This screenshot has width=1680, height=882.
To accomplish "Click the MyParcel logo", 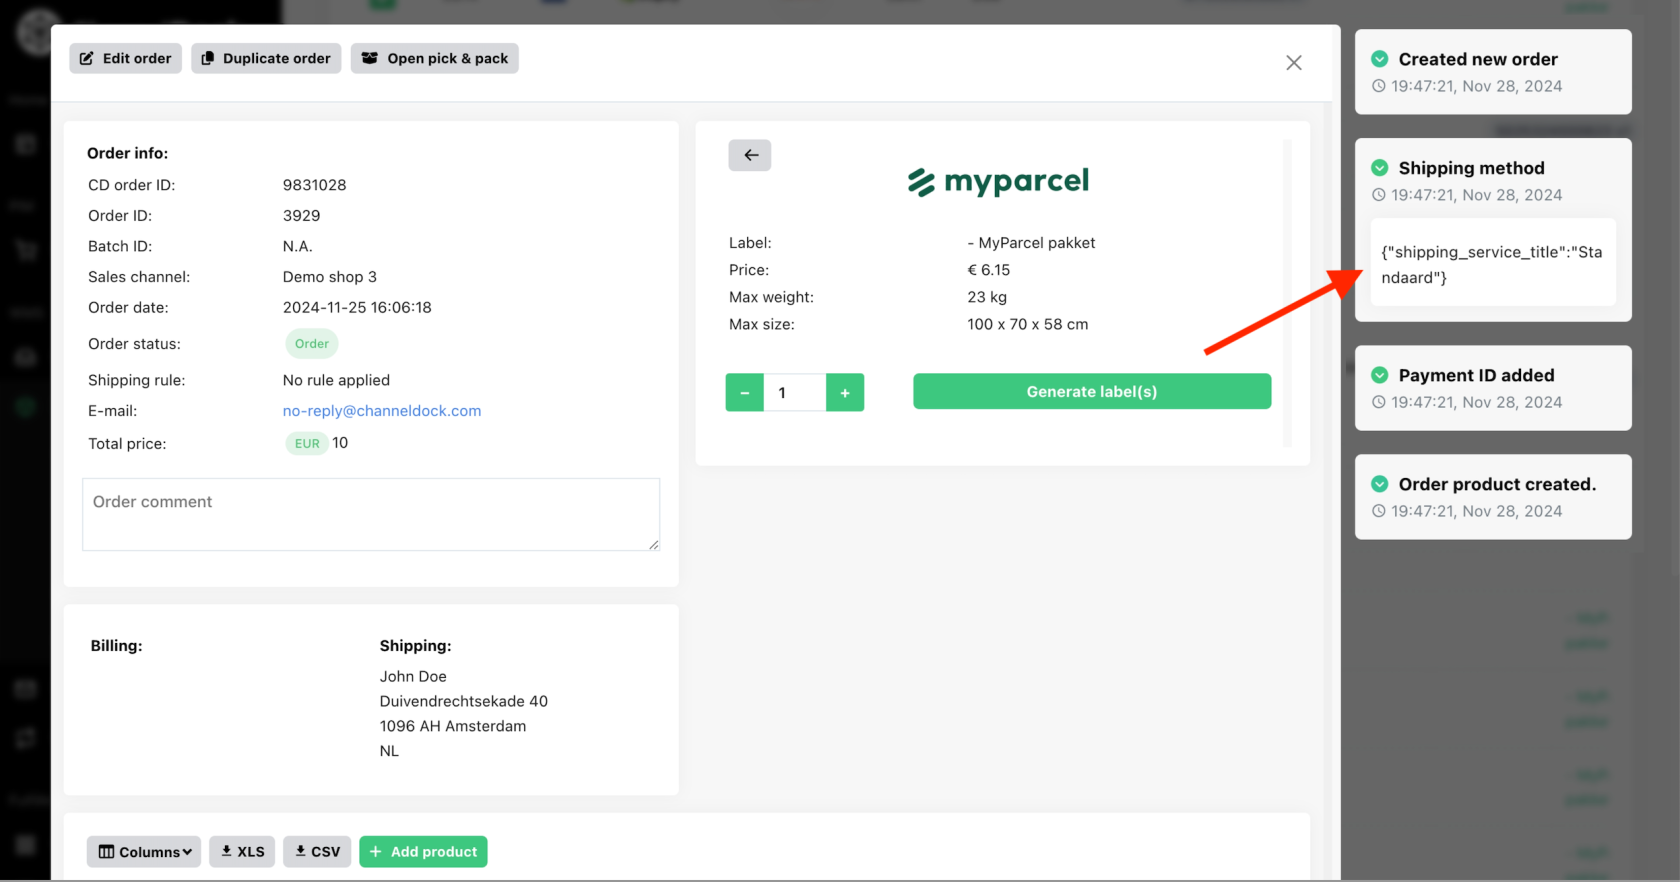I will [x=998, y=181].
